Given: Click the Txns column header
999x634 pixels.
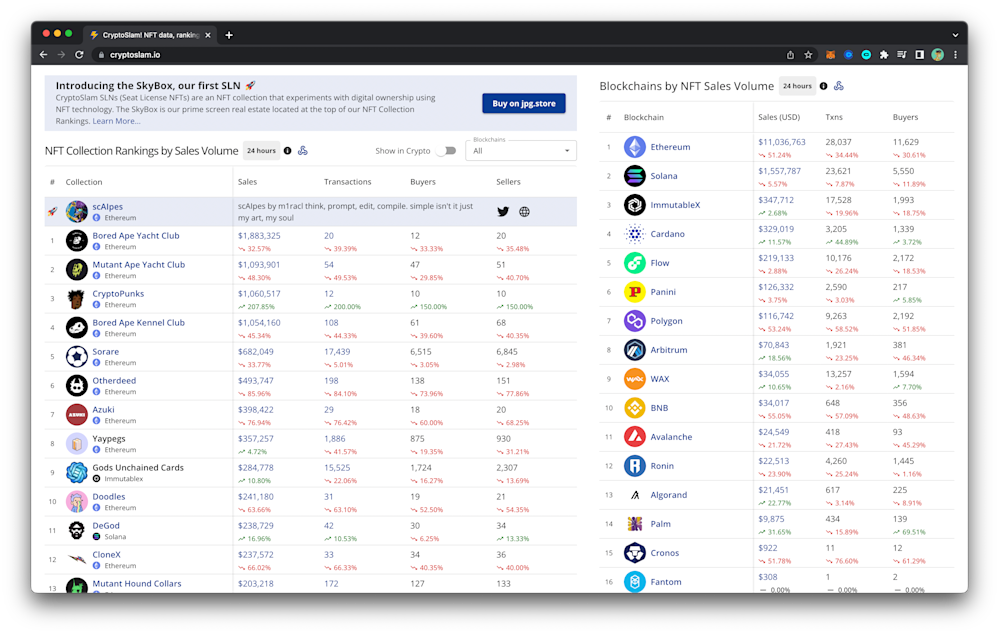Looking at the screenshot, I should click(834, 117).
